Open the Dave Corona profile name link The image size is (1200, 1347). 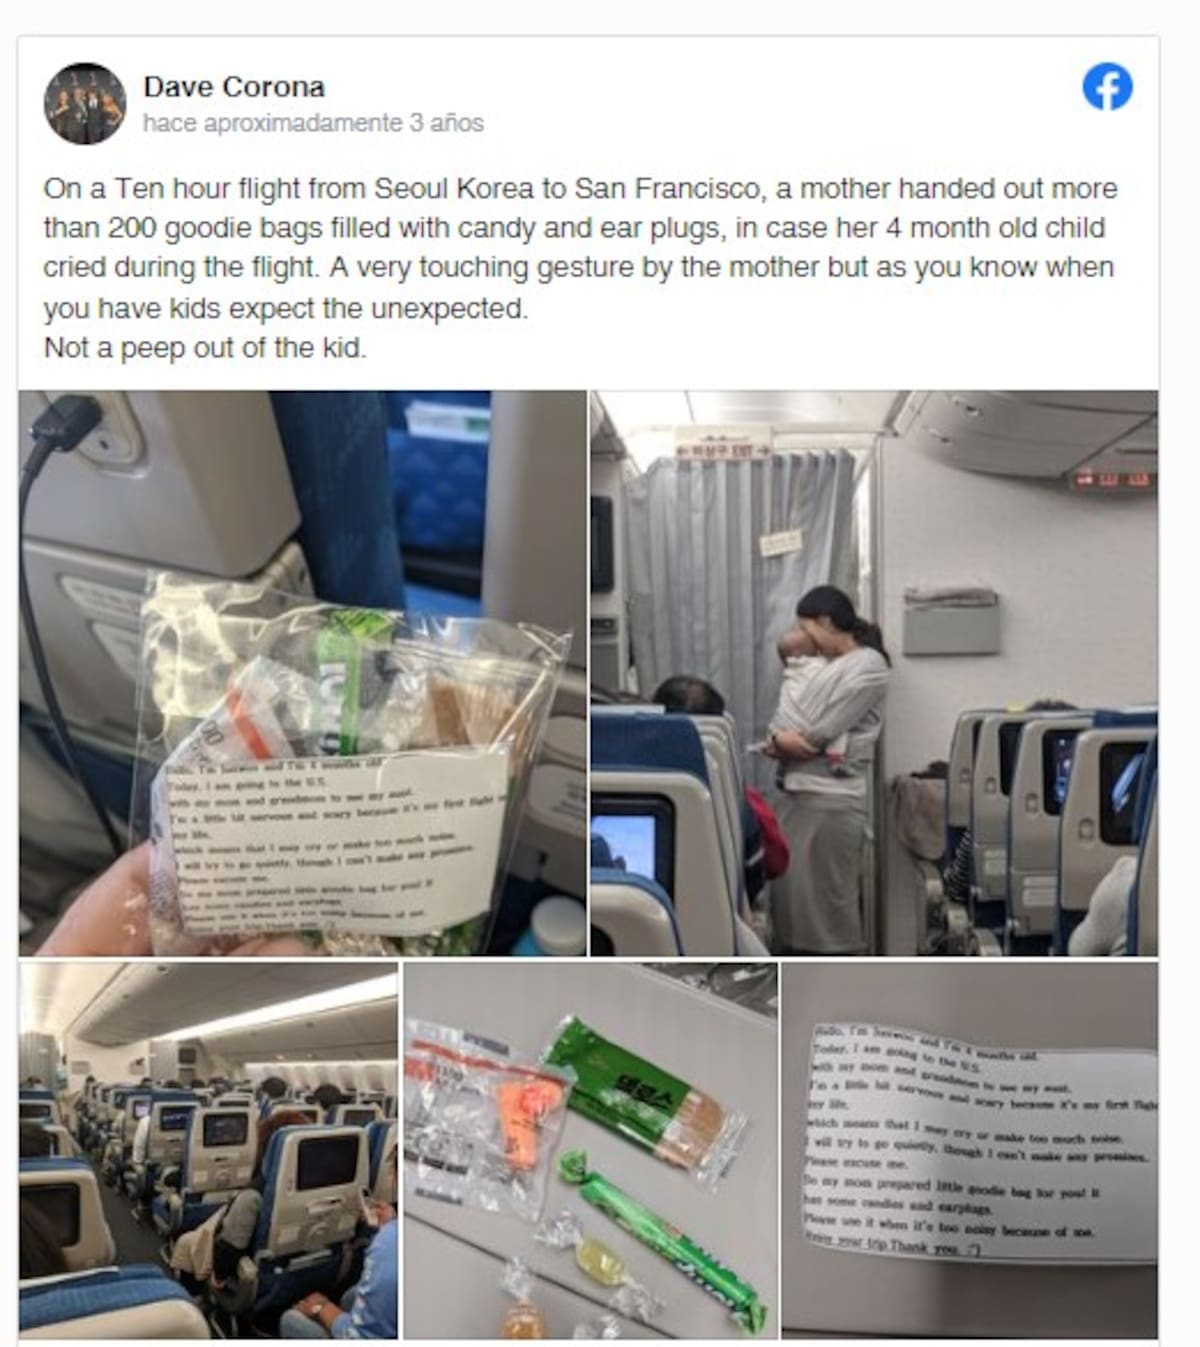(234, 87)
